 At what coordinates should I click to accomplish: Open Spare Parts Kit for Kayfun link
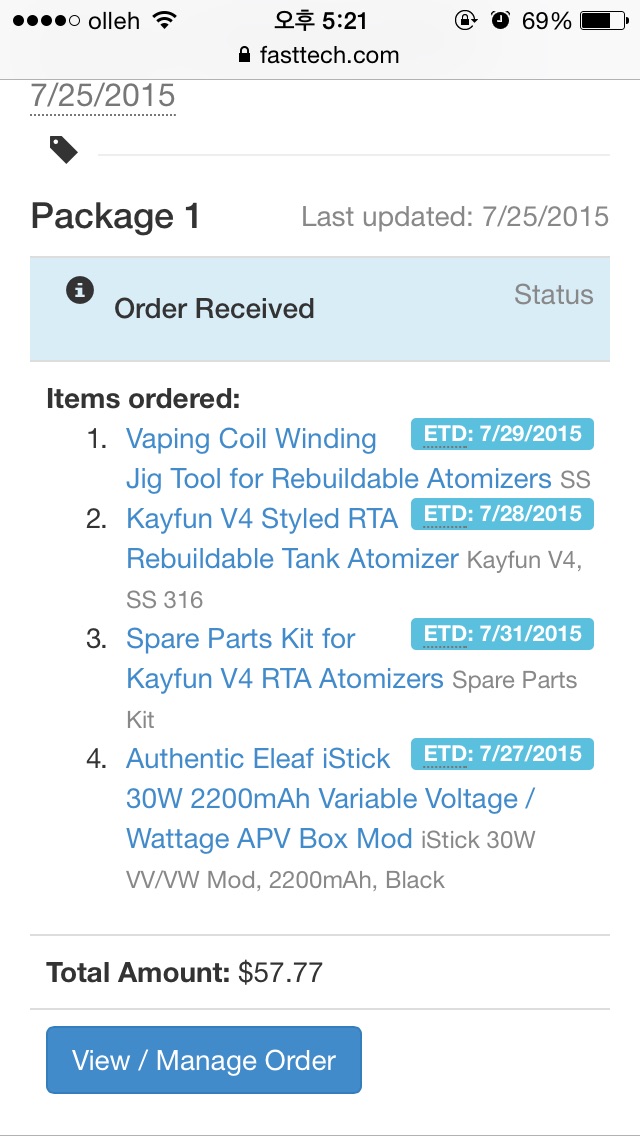(241, 639)
